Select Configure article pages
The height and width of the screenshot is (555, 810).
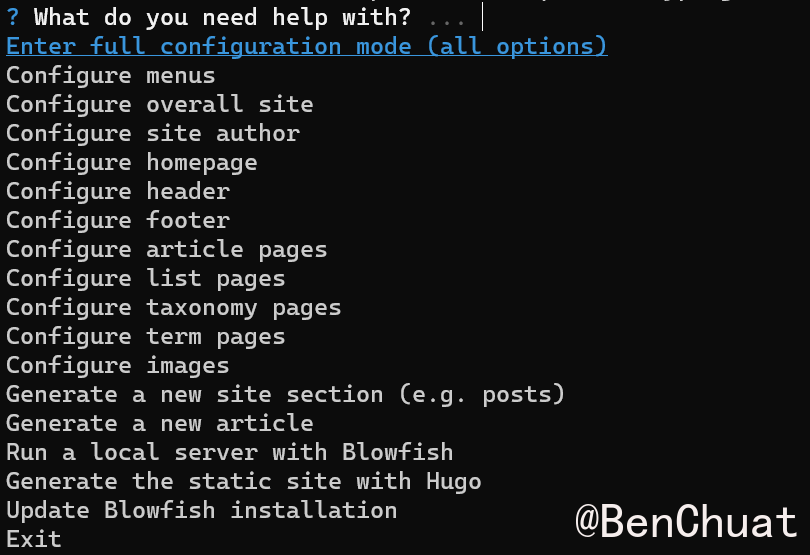point(166,249)
